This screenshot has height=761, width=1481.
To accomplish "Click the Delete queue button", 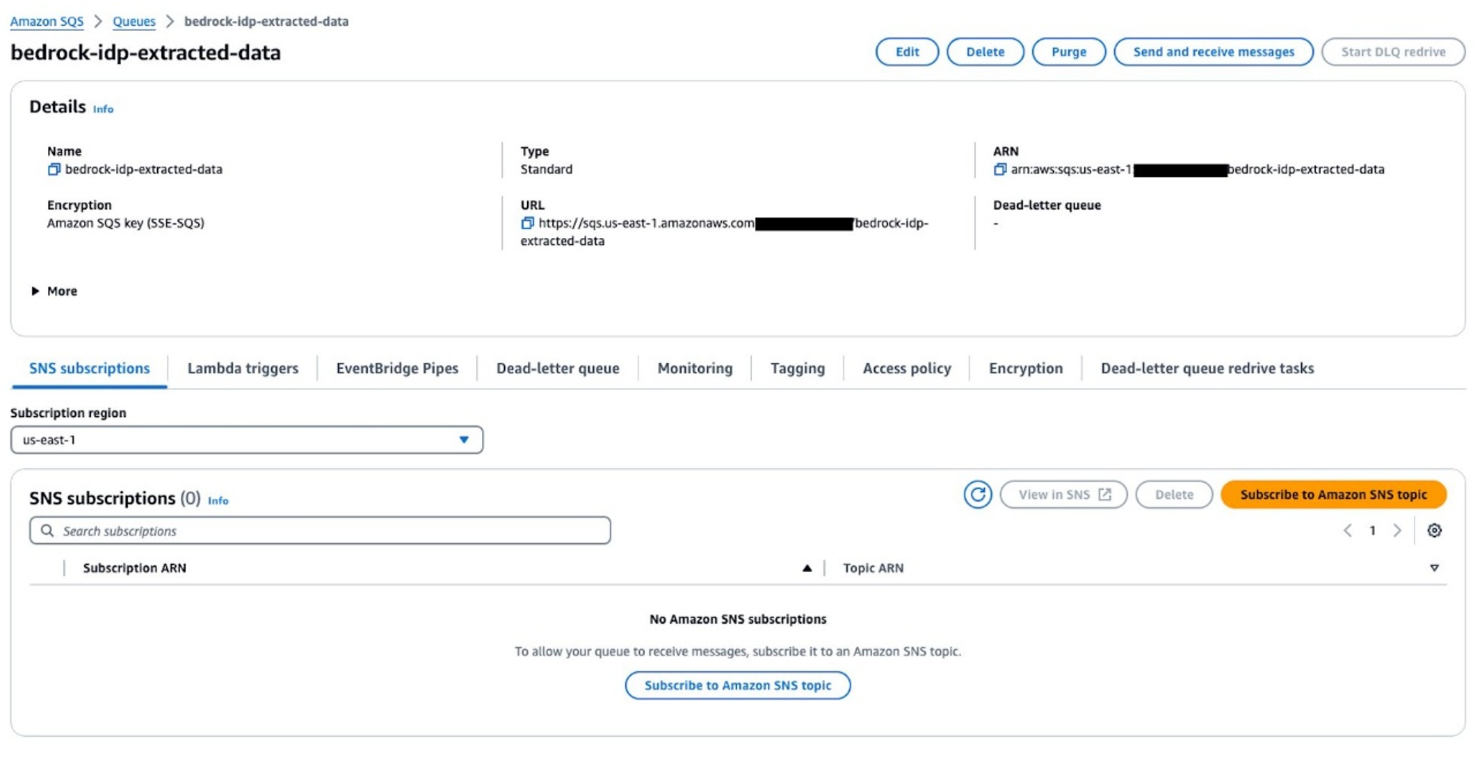I will click(x=985, y=52).
